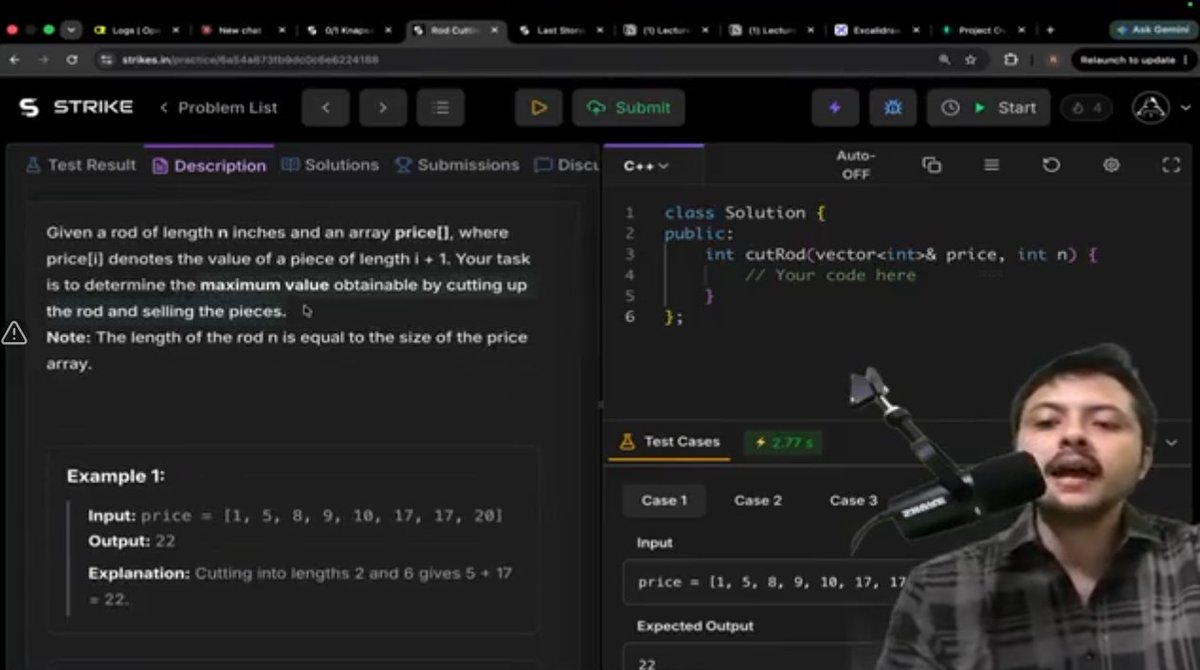Open the C++ language dropdown
Viewport: 1200px width, 670px height.
(x=646, y=166)
